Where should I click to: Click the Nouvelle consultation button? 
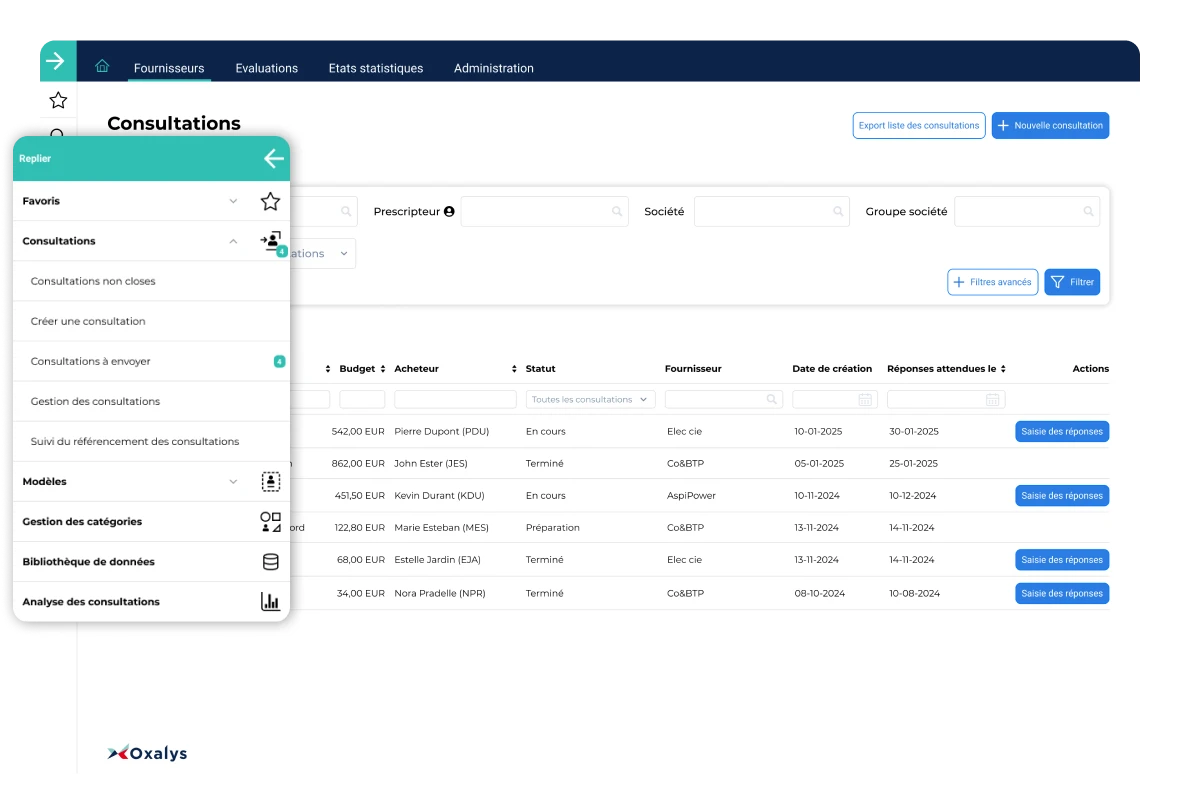pyautogui.click(x=1050, y=126)
